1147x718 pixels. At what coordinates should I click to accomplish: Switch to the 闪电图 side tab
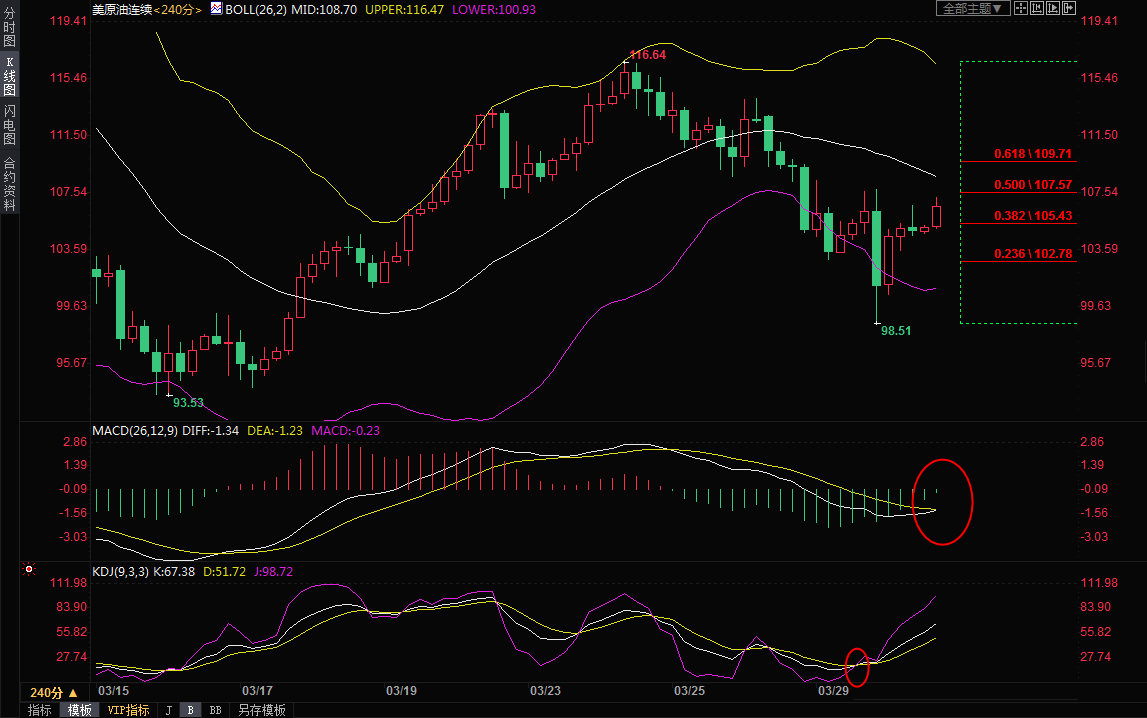9,124
